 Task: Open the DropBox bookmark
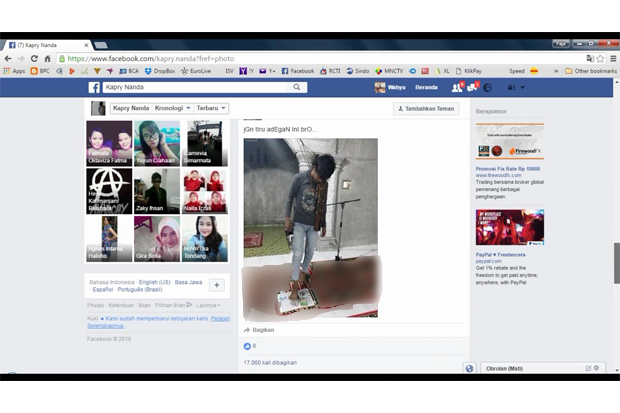(160, 71)
